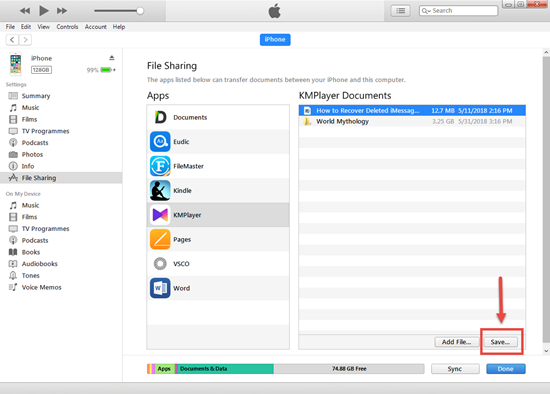
Task: Open the list view icon near search
Action: click(401, 11)
